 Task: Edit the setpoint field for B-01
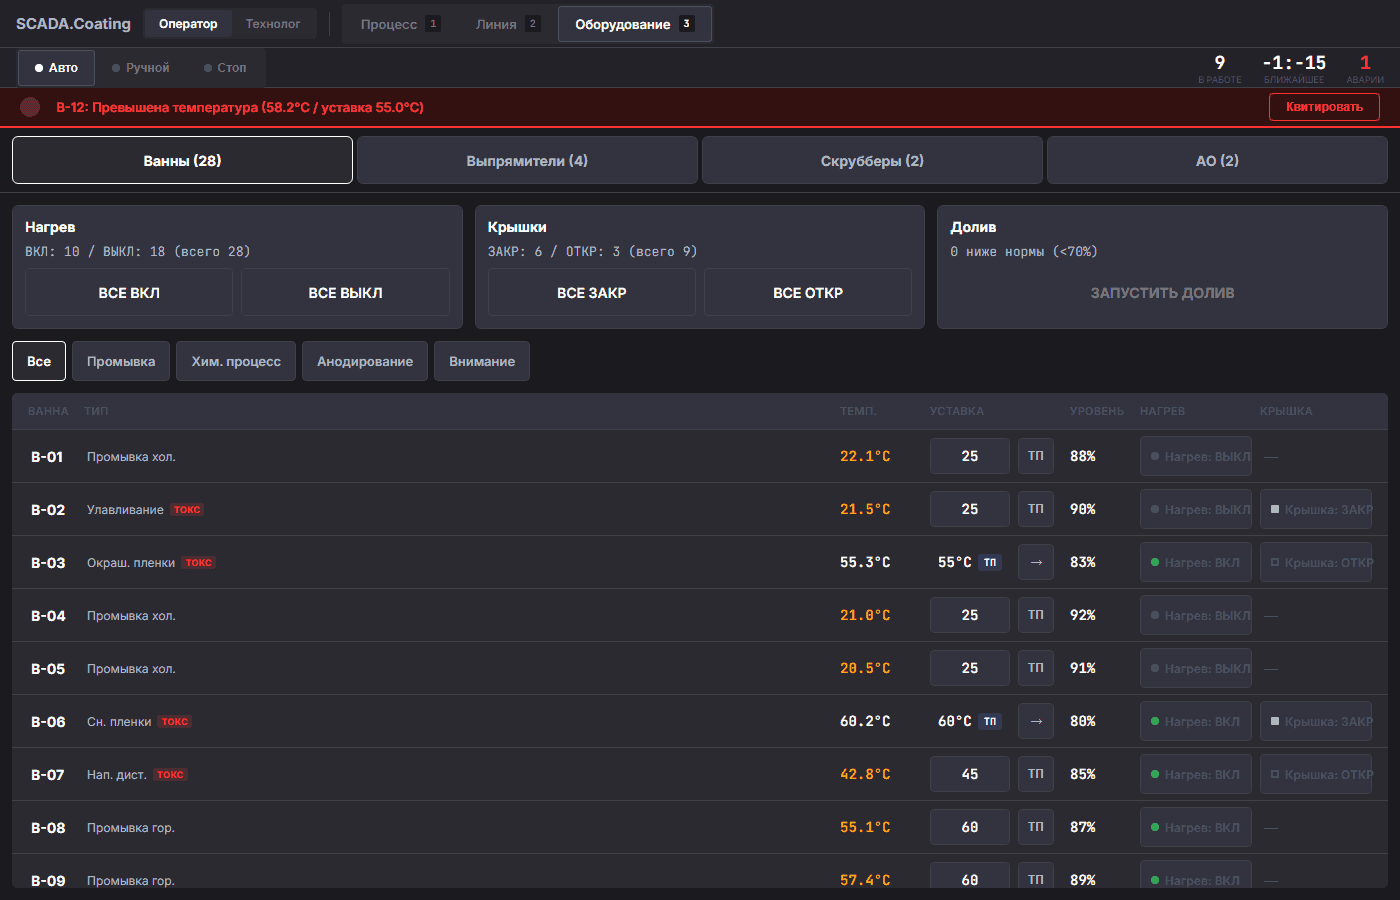(x=969, y=456)
